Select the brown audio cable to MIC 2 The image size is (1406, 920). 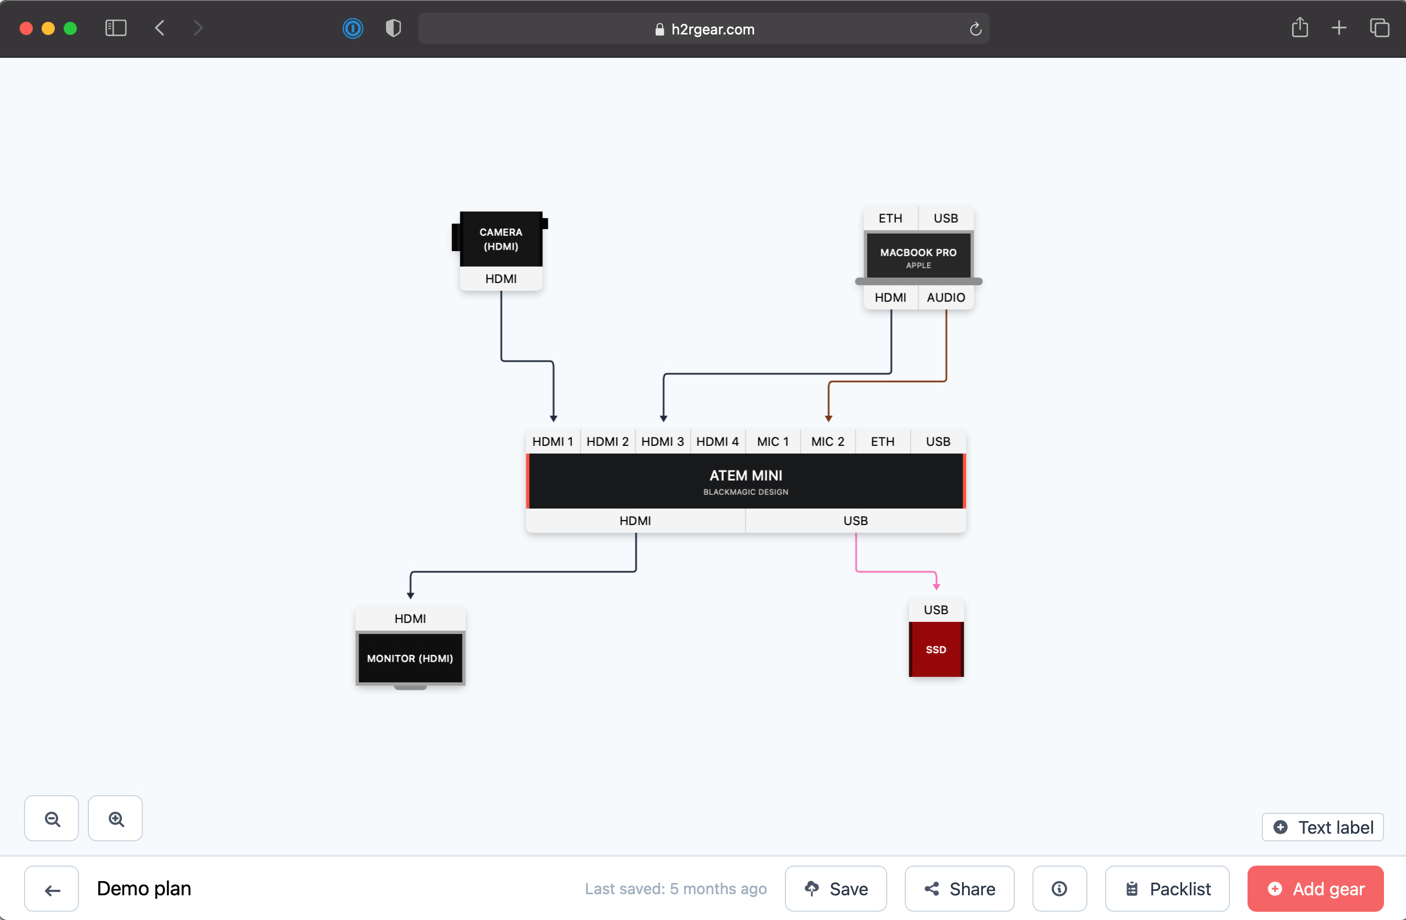[x=887, y=381]
